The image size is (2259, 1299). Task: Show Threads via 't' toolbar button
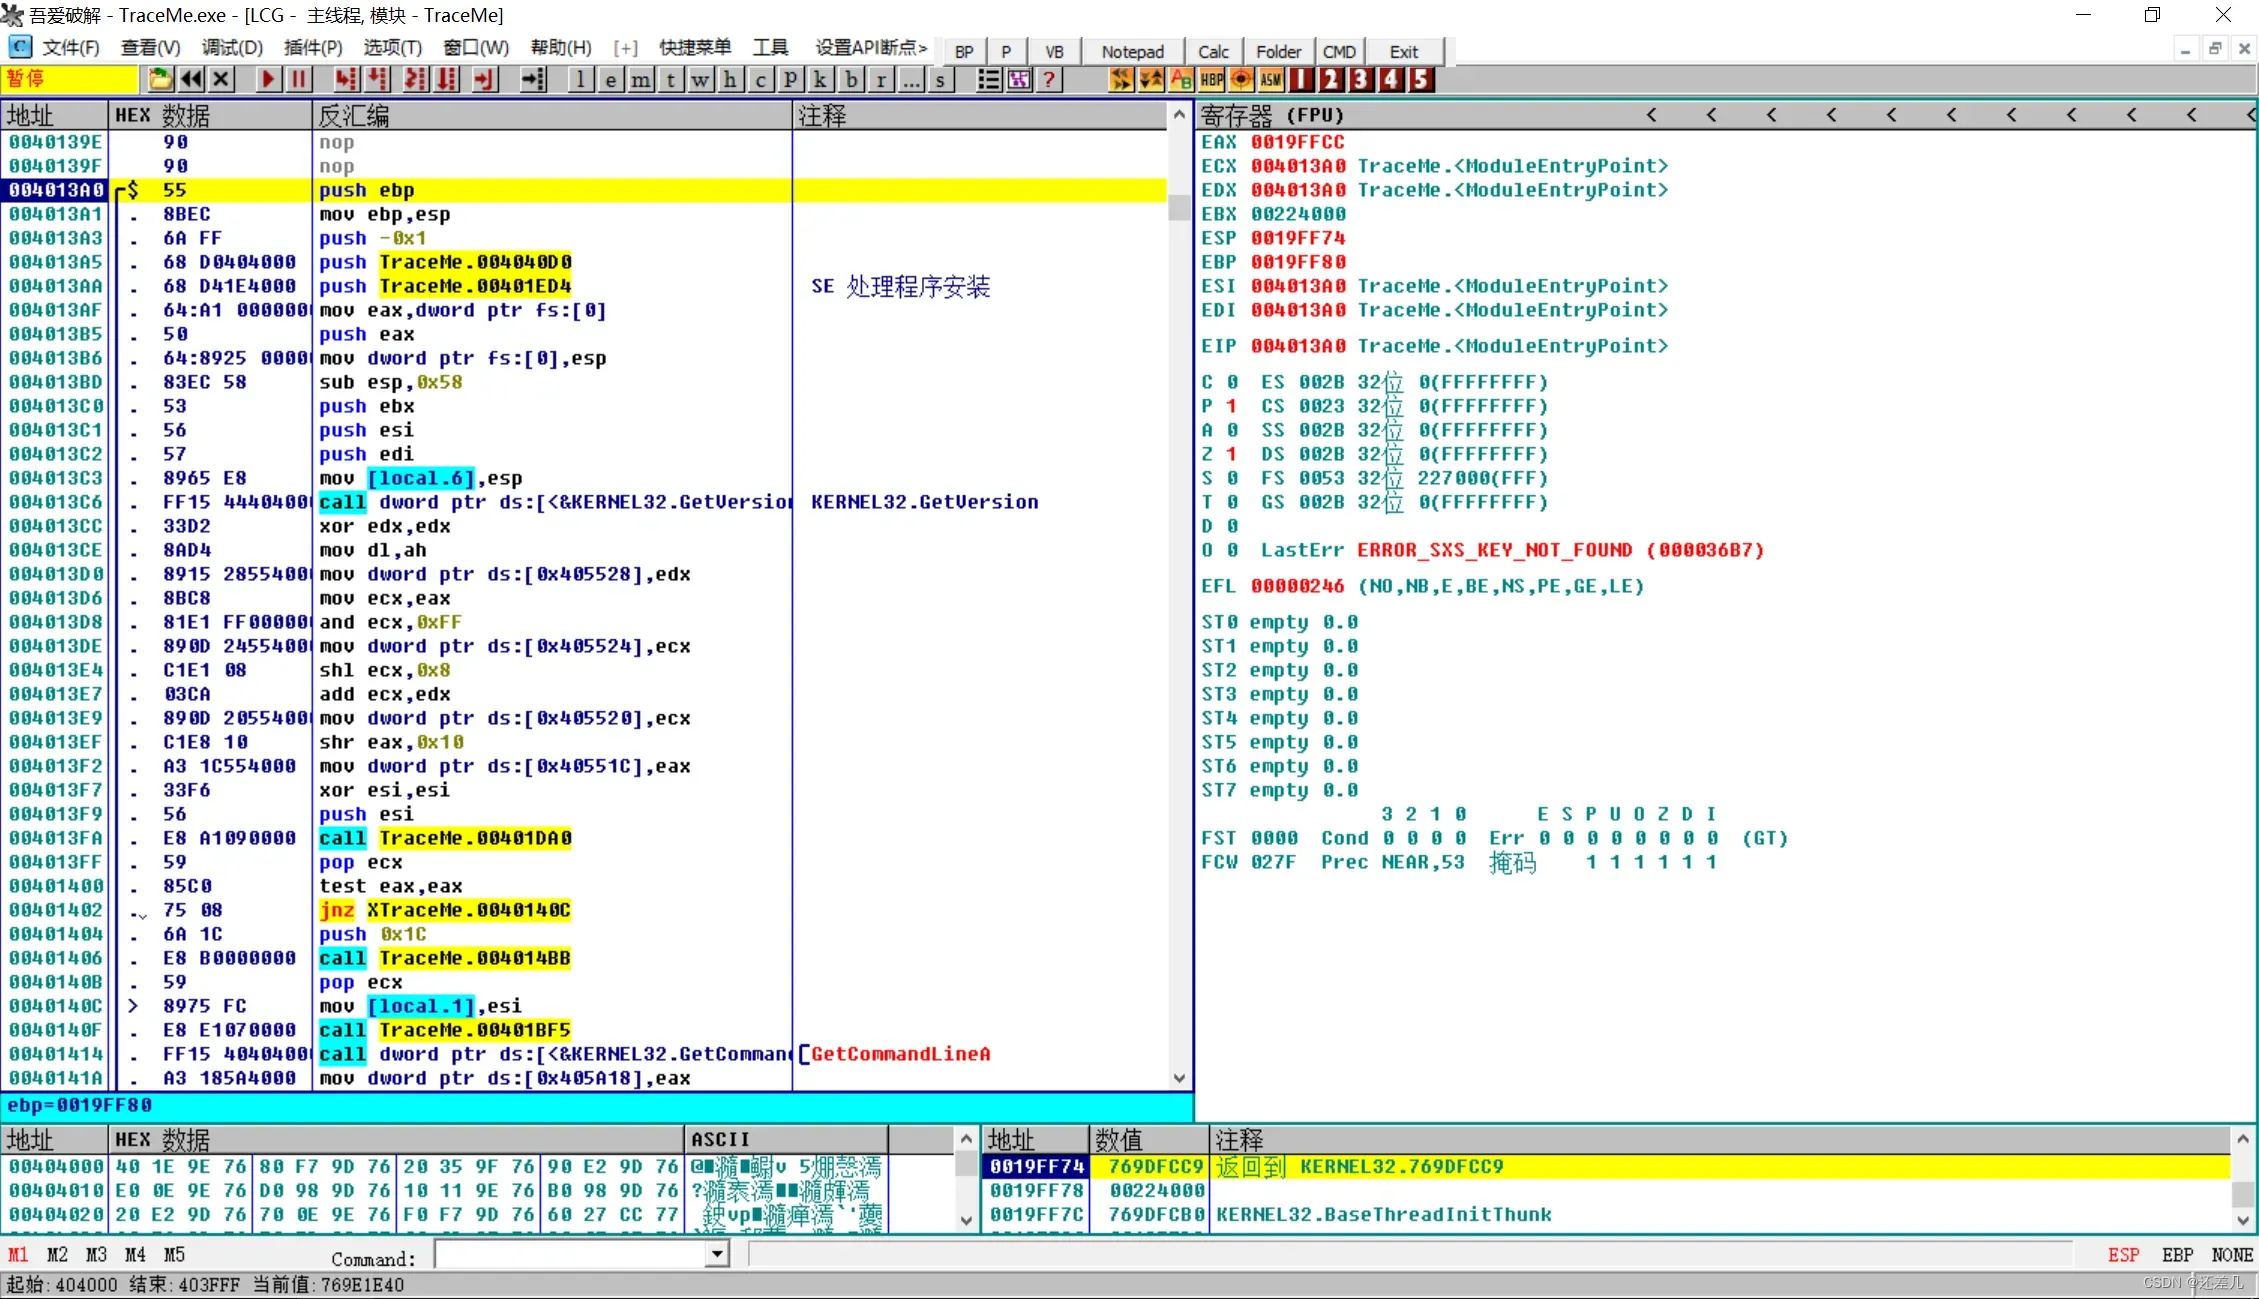(671, 79)
